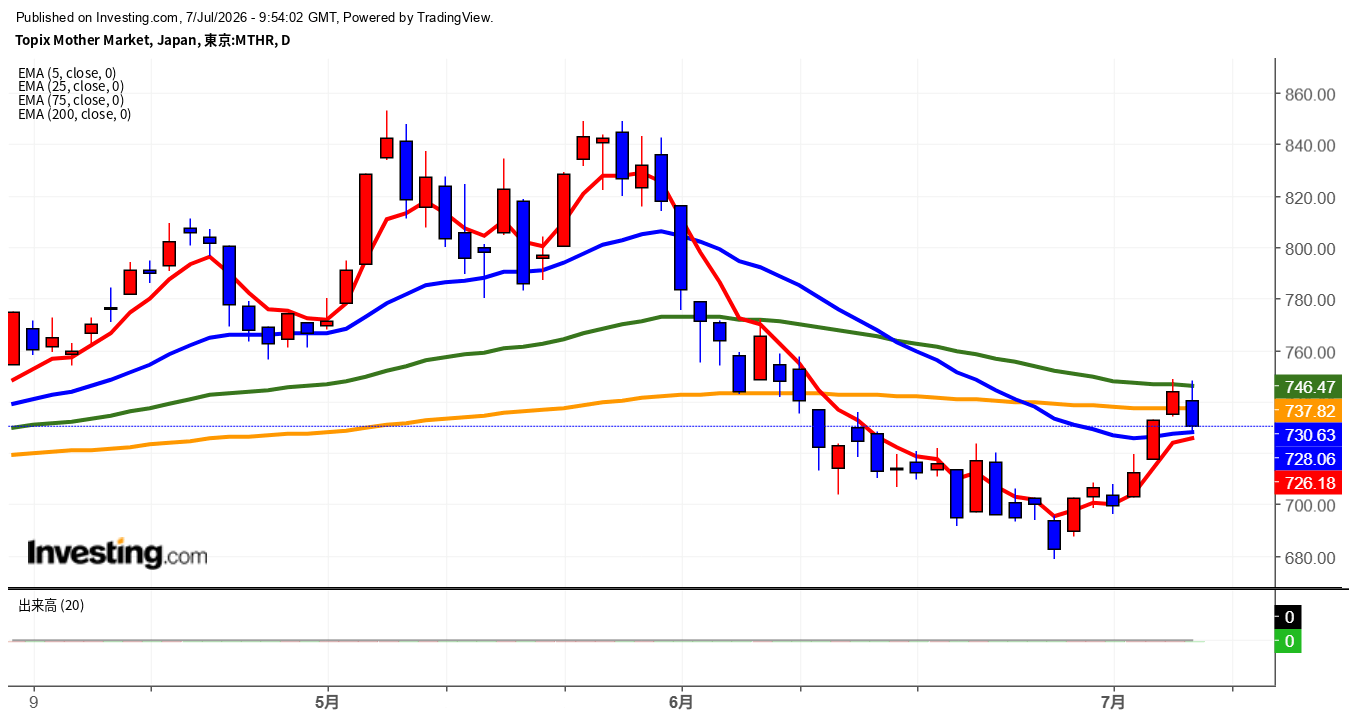Click the 6月 date axis label

681,703
